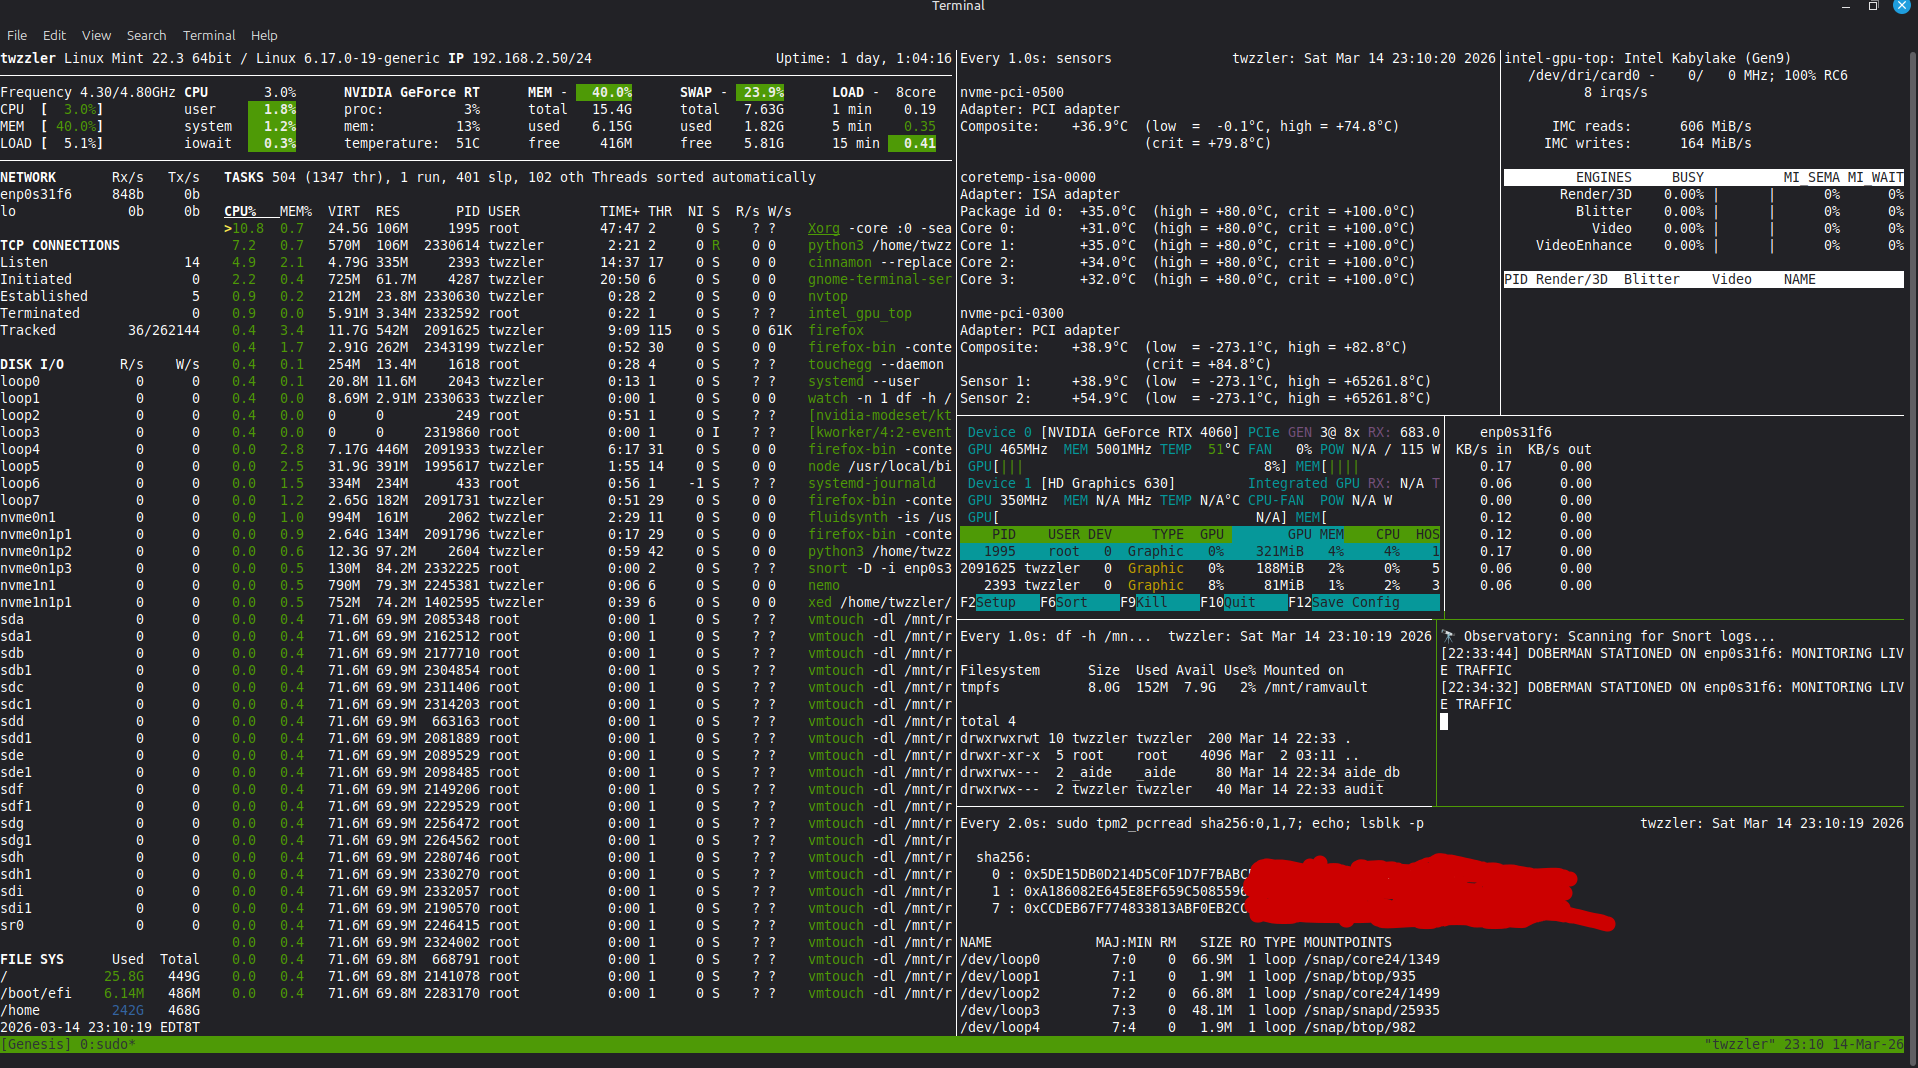This screenshot has width=1918, height=1068.
Task: Click the terminal cursor block in Observatory pane
Action: pyautogui.click(x=1444, y=721)
